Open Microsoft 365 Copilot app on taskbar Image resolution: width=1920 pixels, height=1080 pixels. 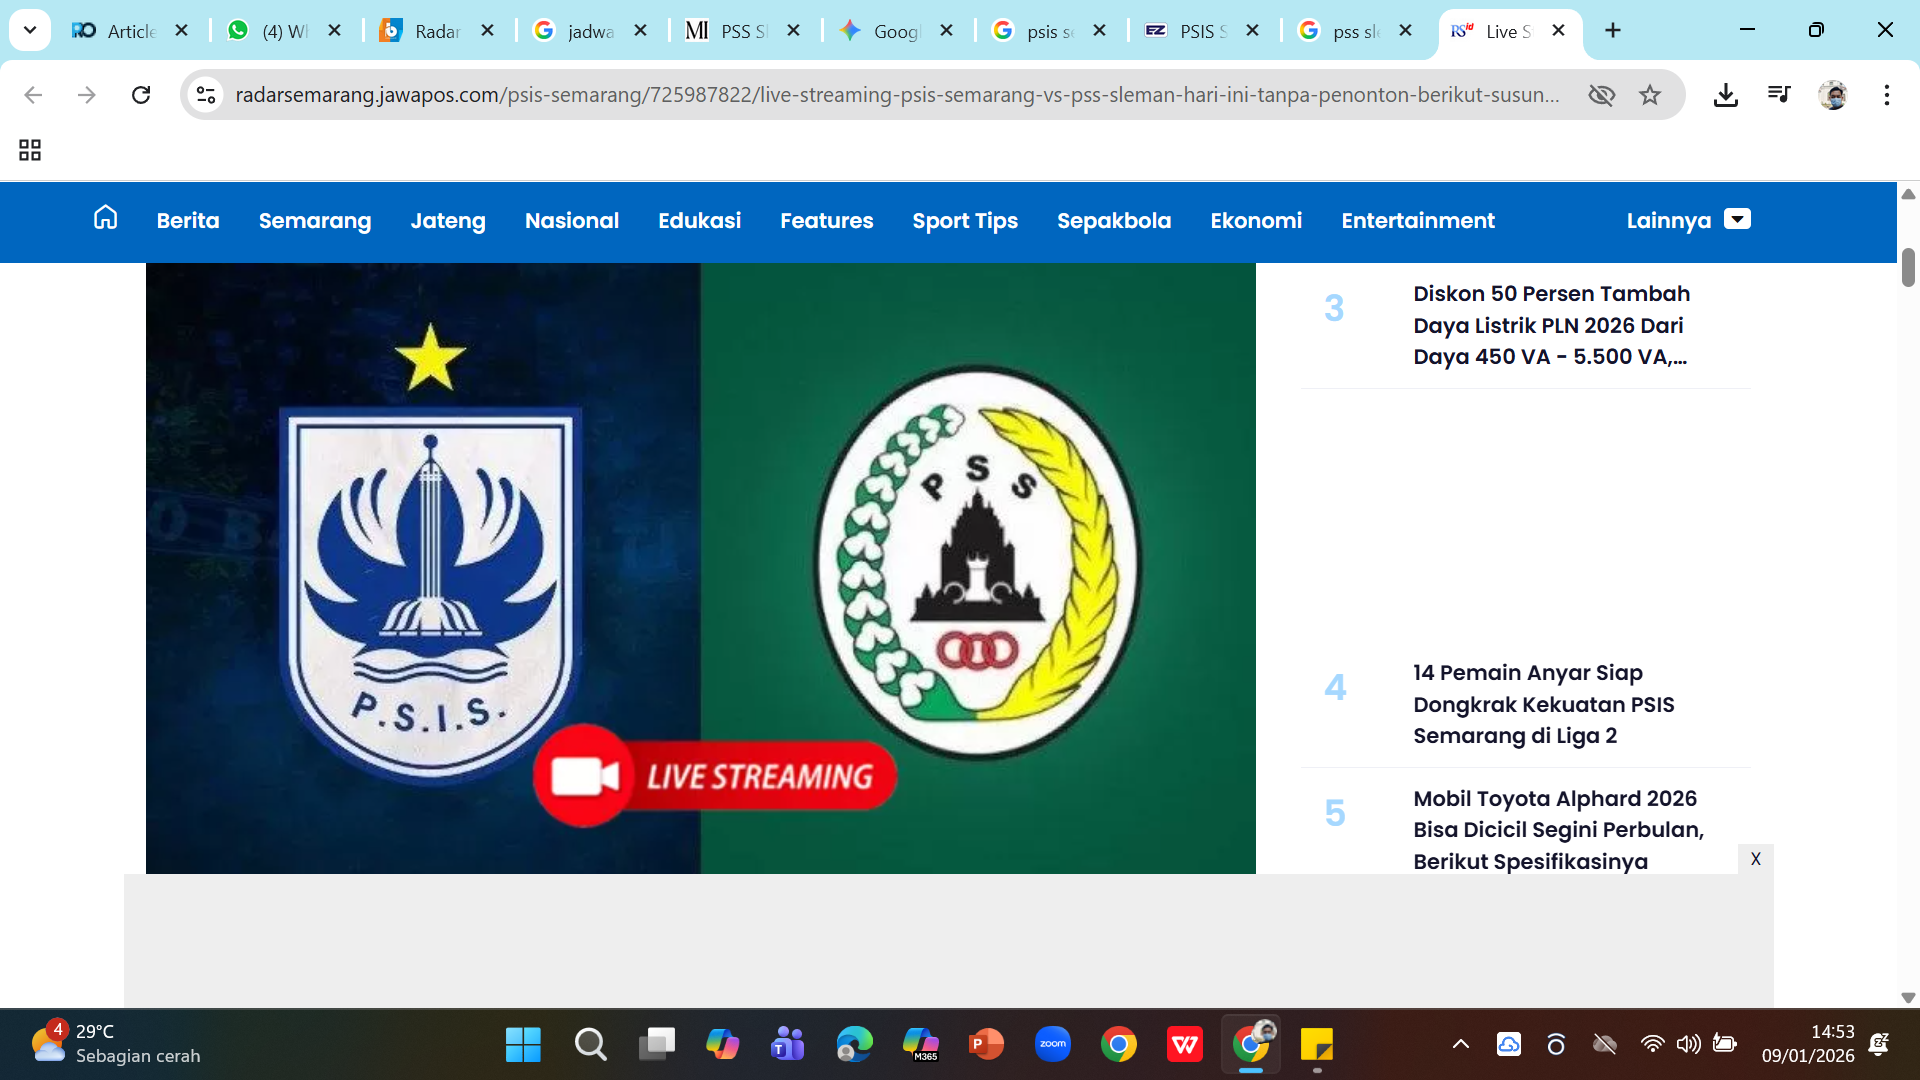[920, 1045]
